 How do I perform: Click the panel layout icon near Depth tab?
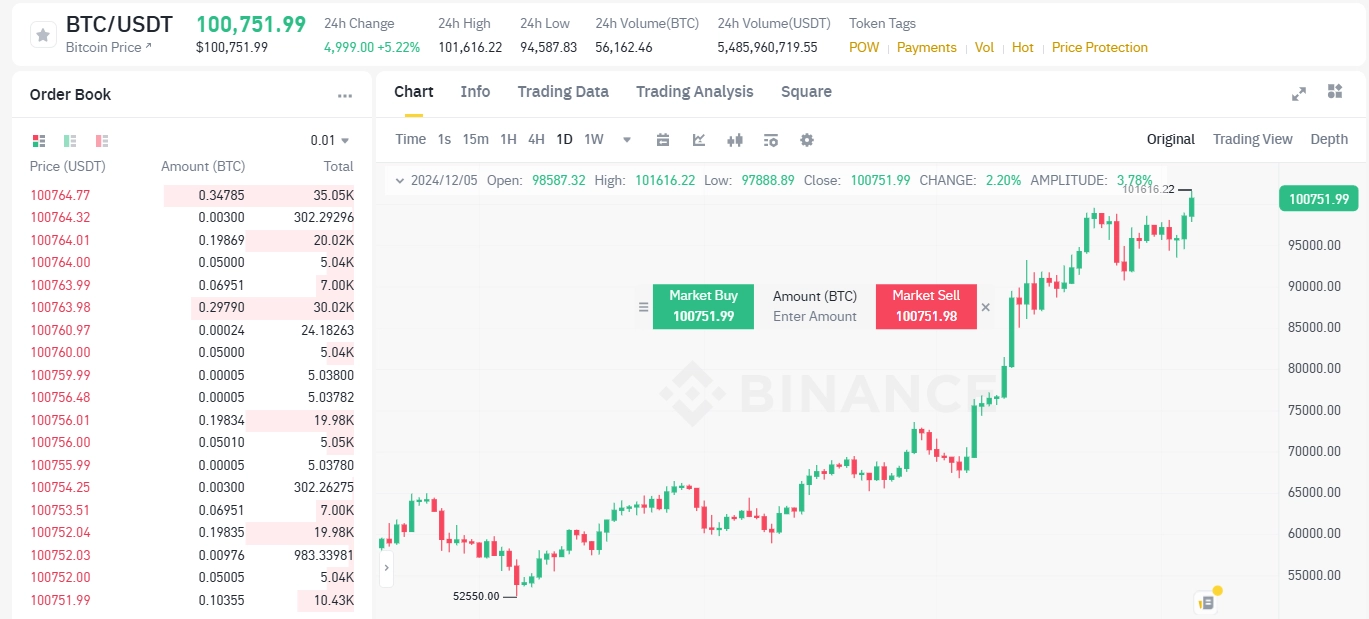1335,91
